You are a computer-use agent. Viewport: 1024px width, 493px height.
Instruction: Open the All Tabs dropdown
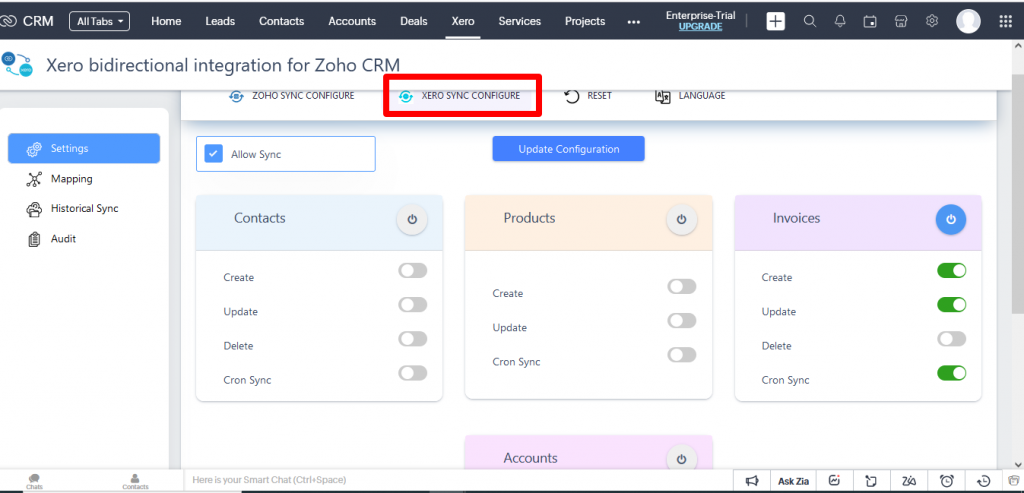tap(99, 22)
